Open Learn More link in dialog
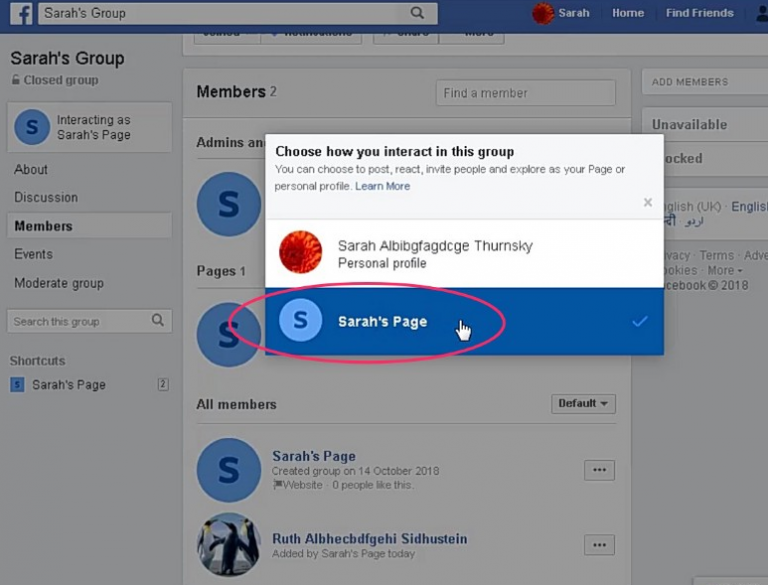This screenshot has width=768, height=585. point(383,186)
